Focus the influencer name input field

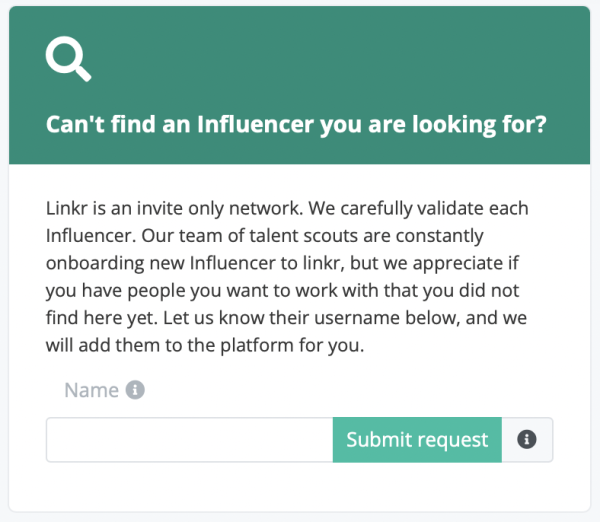tap(189, 439)
